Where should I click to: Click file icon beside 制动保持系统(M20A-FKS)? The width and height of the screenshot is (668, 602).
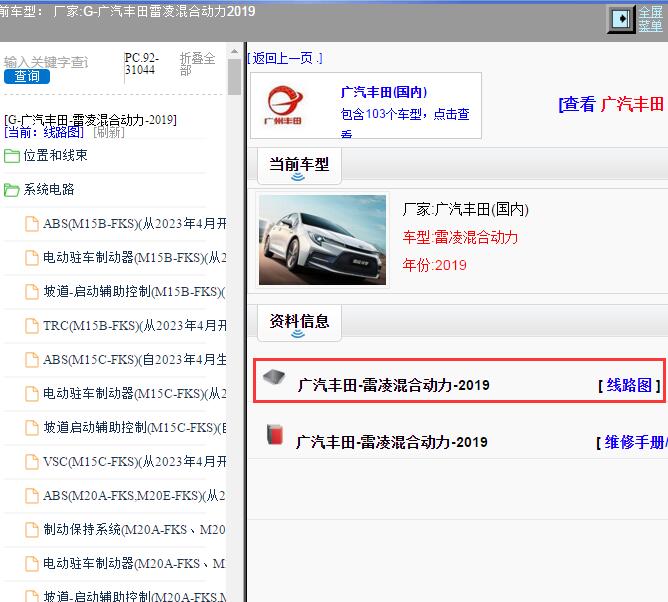coord(32,530)
